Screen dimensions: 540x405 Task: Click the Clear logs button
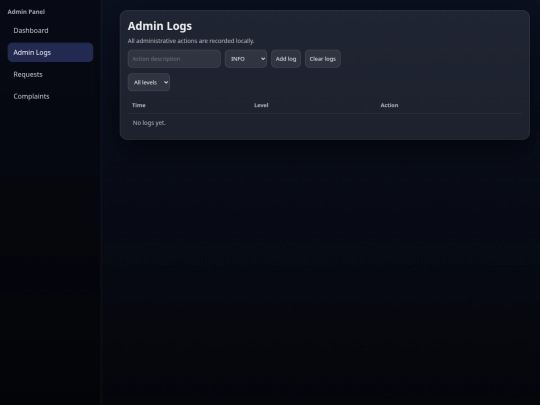[323, 59]
